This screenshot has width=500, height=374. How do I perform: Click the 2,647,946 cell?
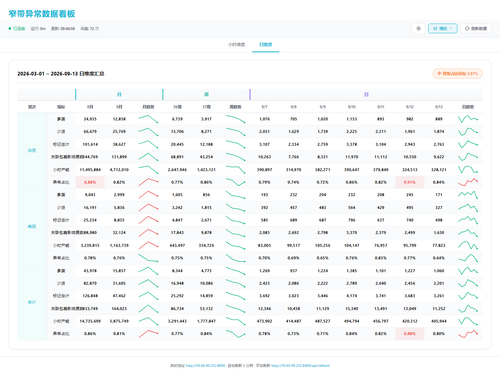[177, 170]
